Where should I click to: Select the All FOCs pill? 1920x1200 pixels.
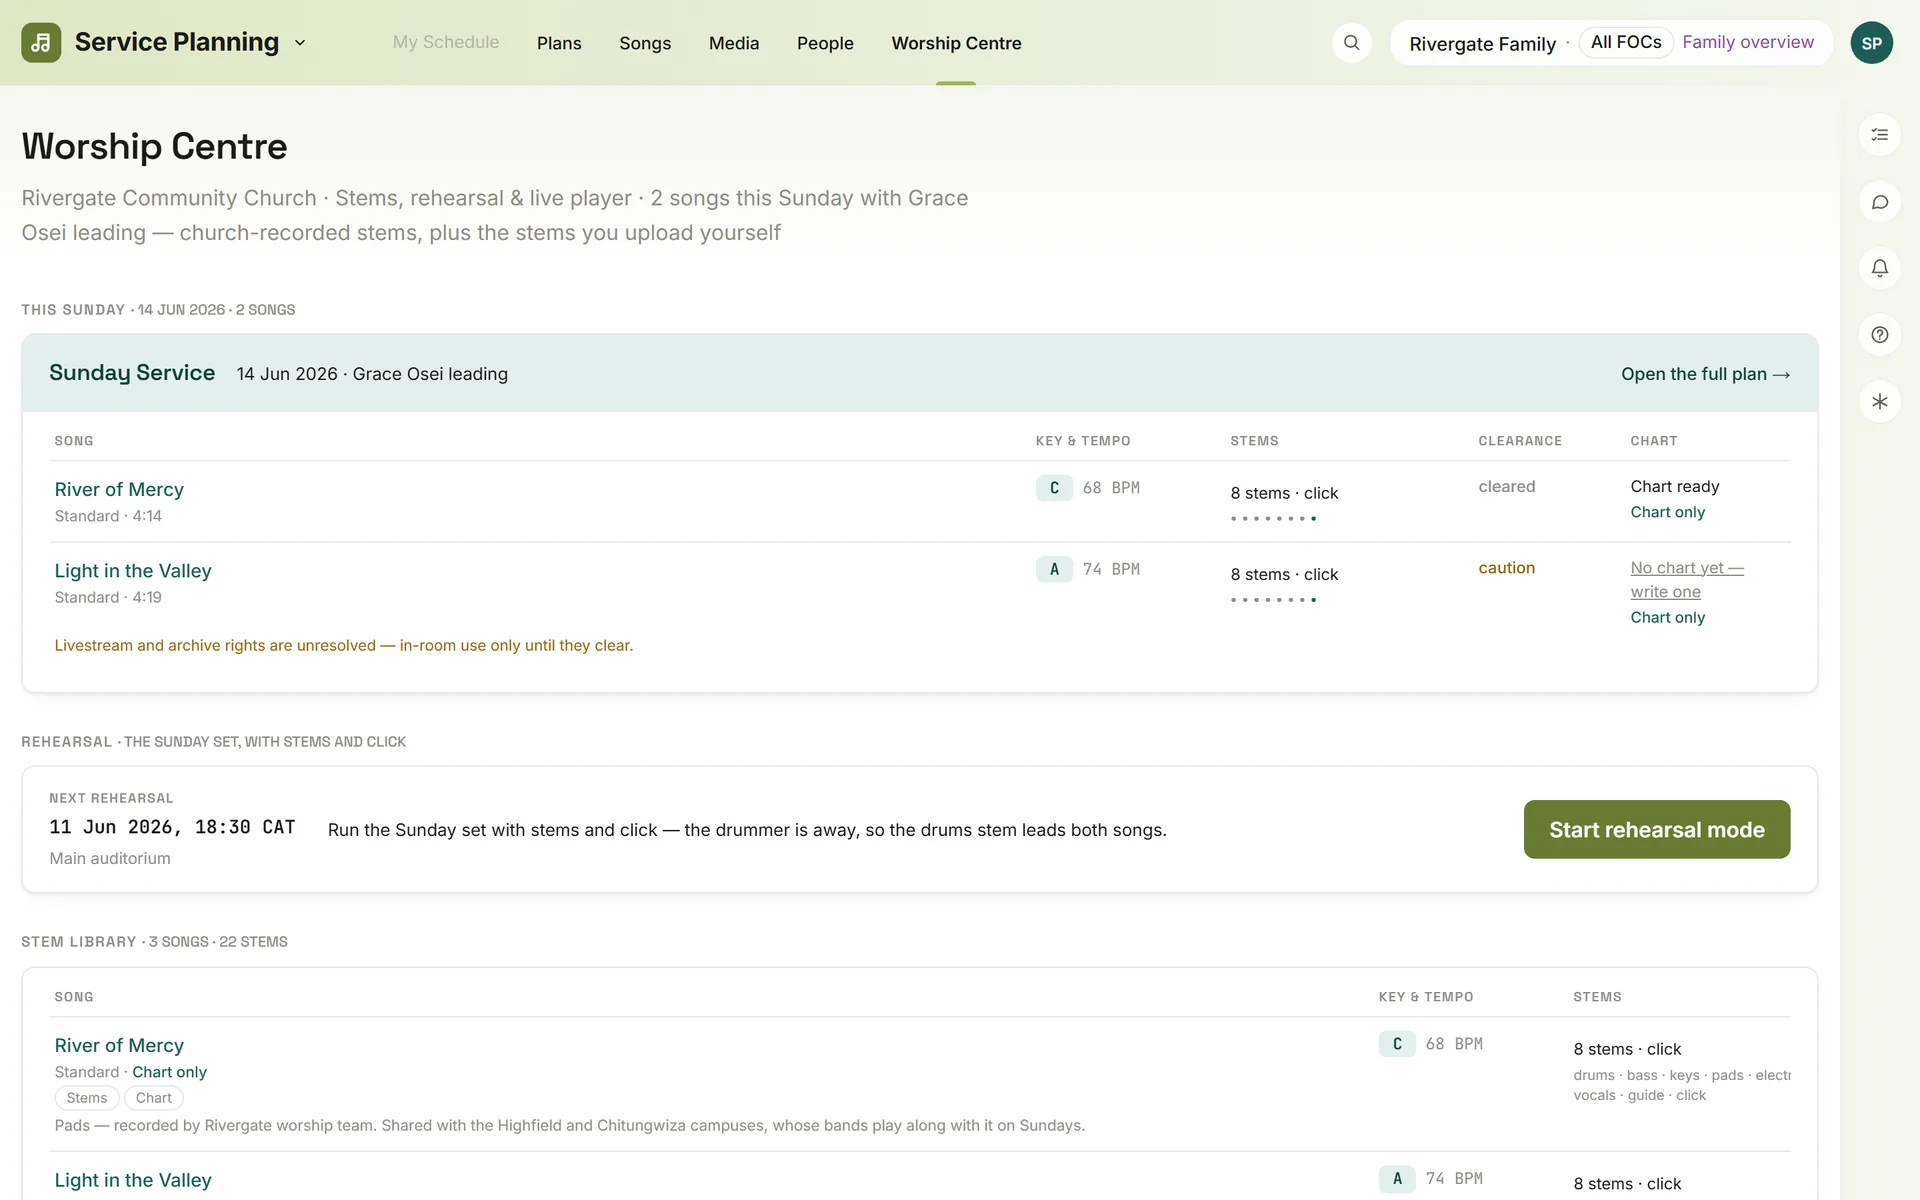click(1626, 42)
